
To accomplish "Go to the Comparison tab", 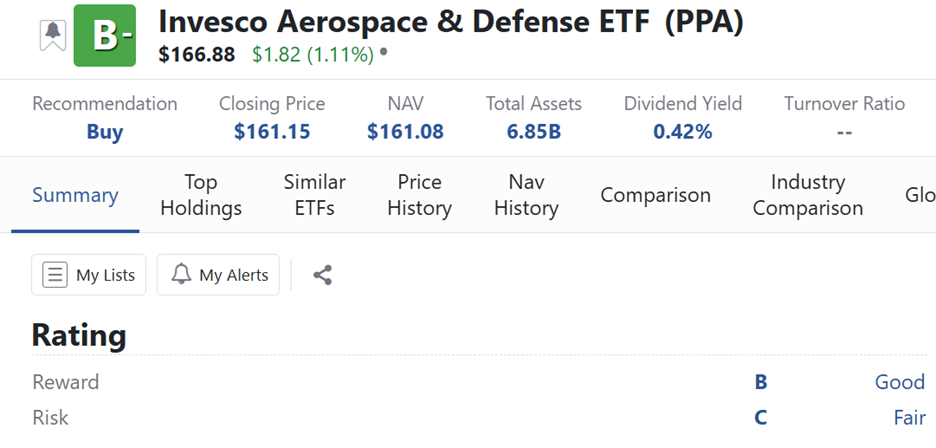I will 655,195.
